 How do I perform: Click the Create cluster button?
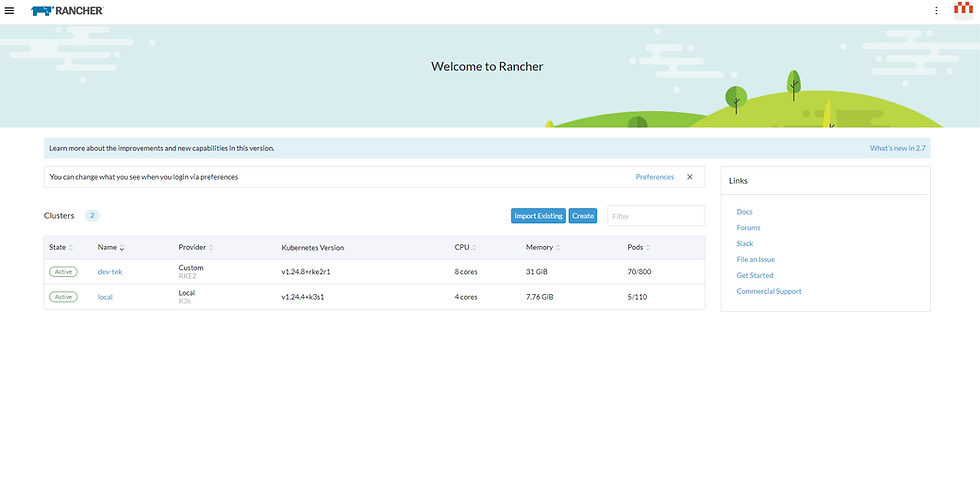point(582,216)
